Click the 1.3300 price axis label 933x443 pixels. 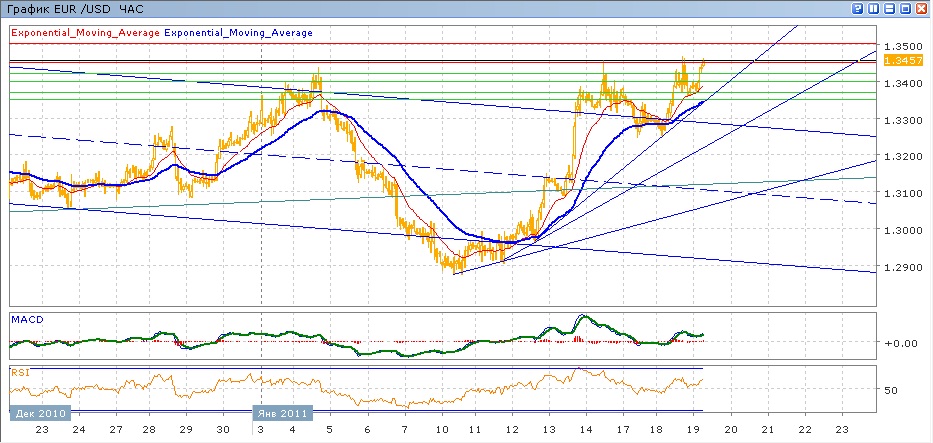pos(903,120)
